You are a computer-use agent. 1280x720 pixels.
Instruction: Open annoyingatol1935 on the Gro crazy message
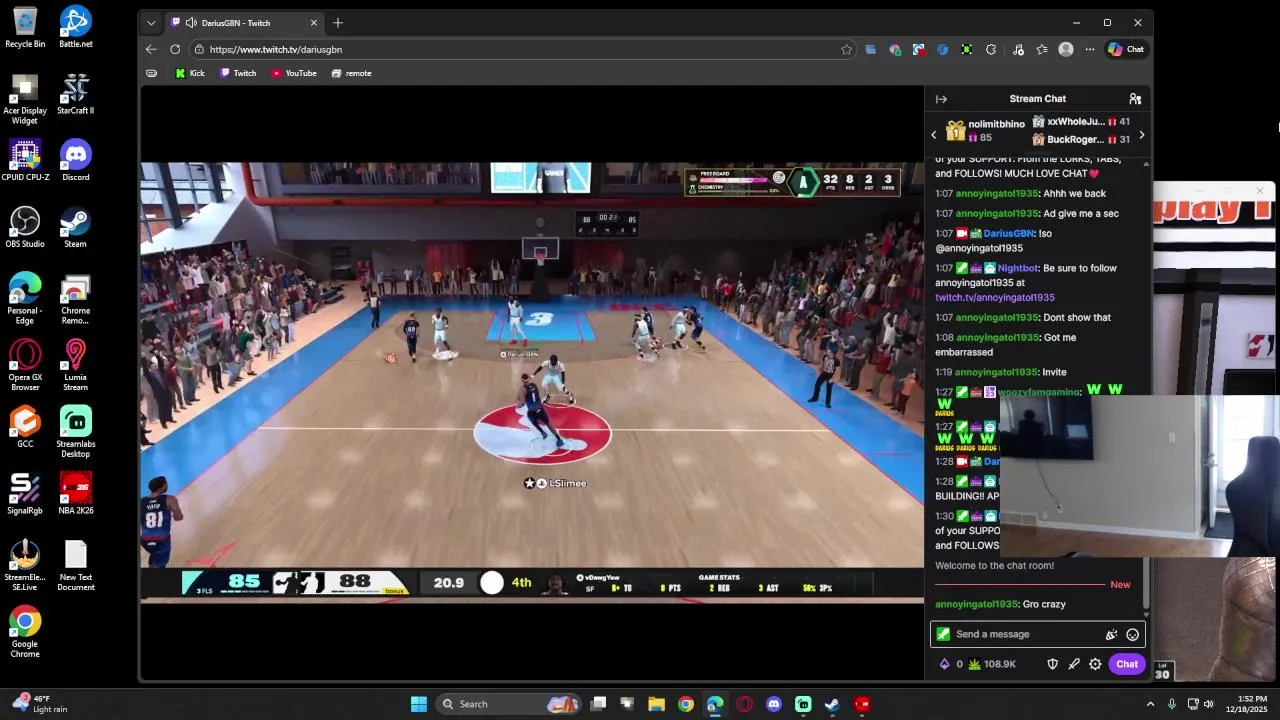coord(977,604)
